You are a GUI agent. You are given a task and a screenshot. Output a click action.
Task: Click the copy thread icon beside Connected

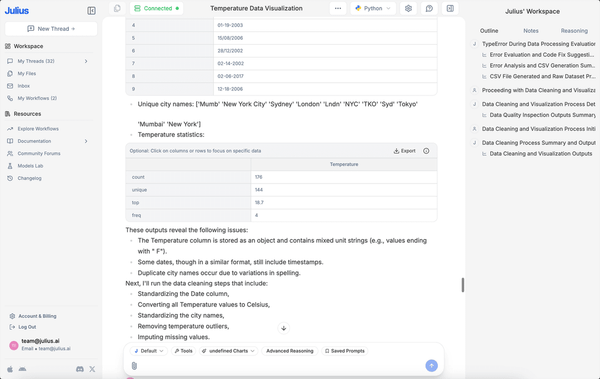(117, 8)
